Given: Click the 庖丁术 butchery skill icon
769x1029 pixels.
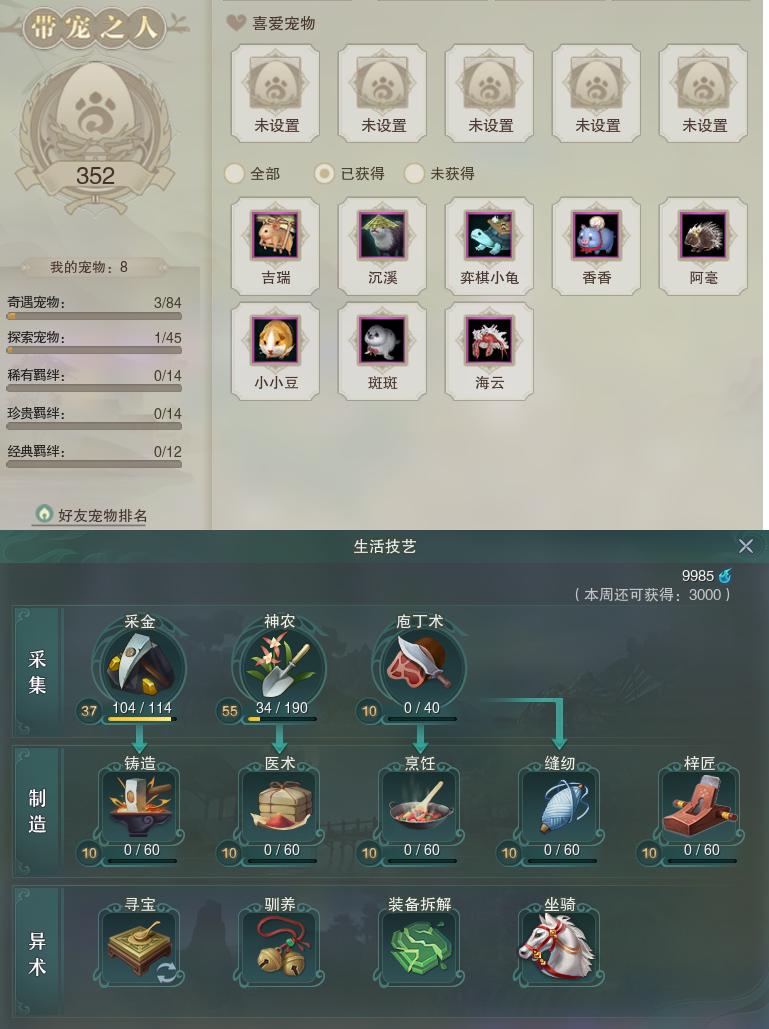Looking at the screenshot, I should (x=419, y=667).
